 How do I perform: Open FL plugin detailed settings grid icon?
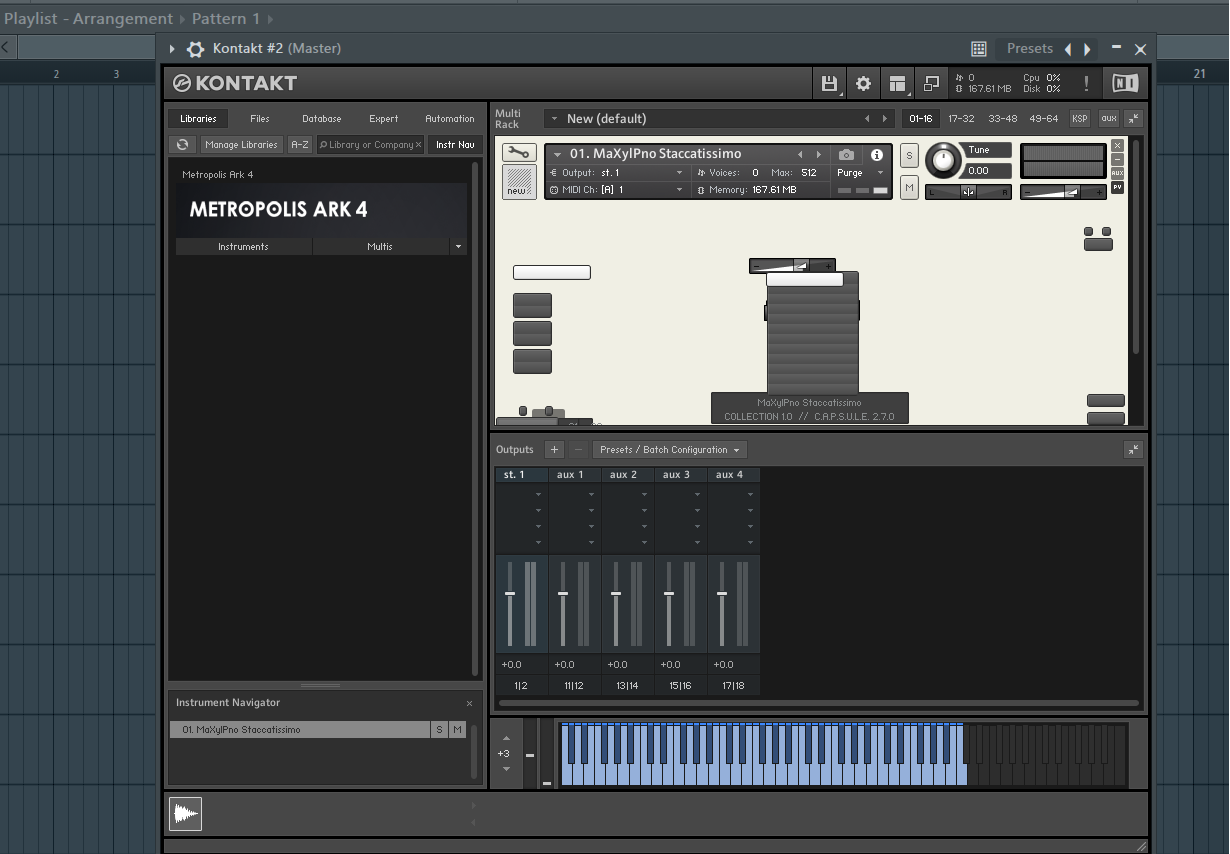pos(979,49)
